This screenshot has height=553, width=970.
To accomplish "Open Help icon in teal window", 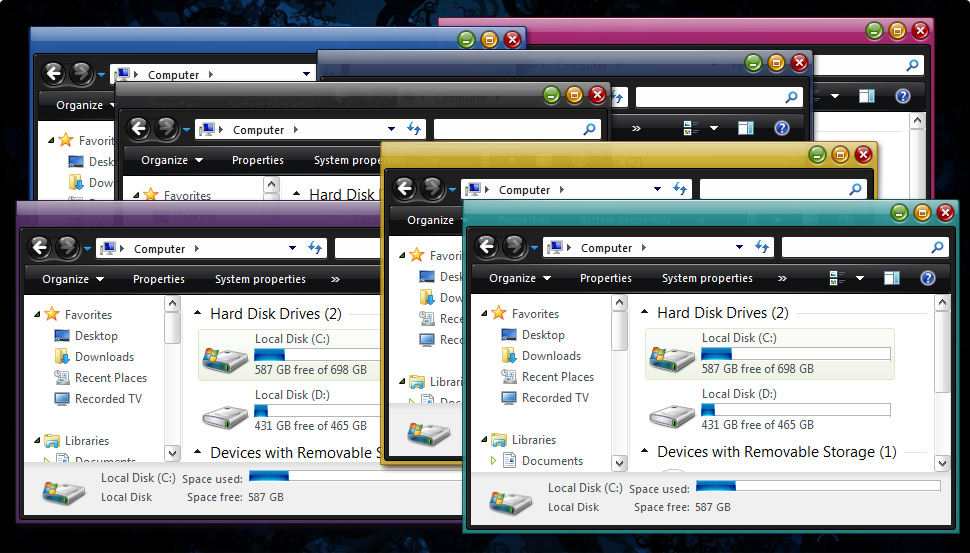I will [x=927, y=278].
